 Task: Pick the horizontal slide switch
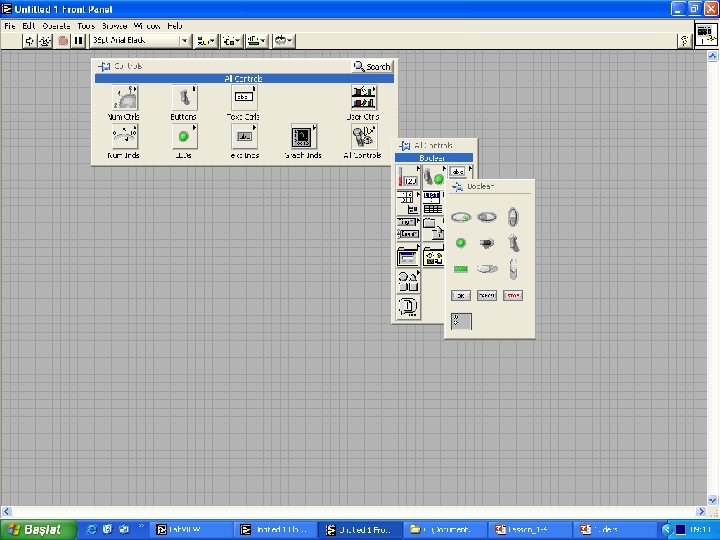click(x=487, y=269)
